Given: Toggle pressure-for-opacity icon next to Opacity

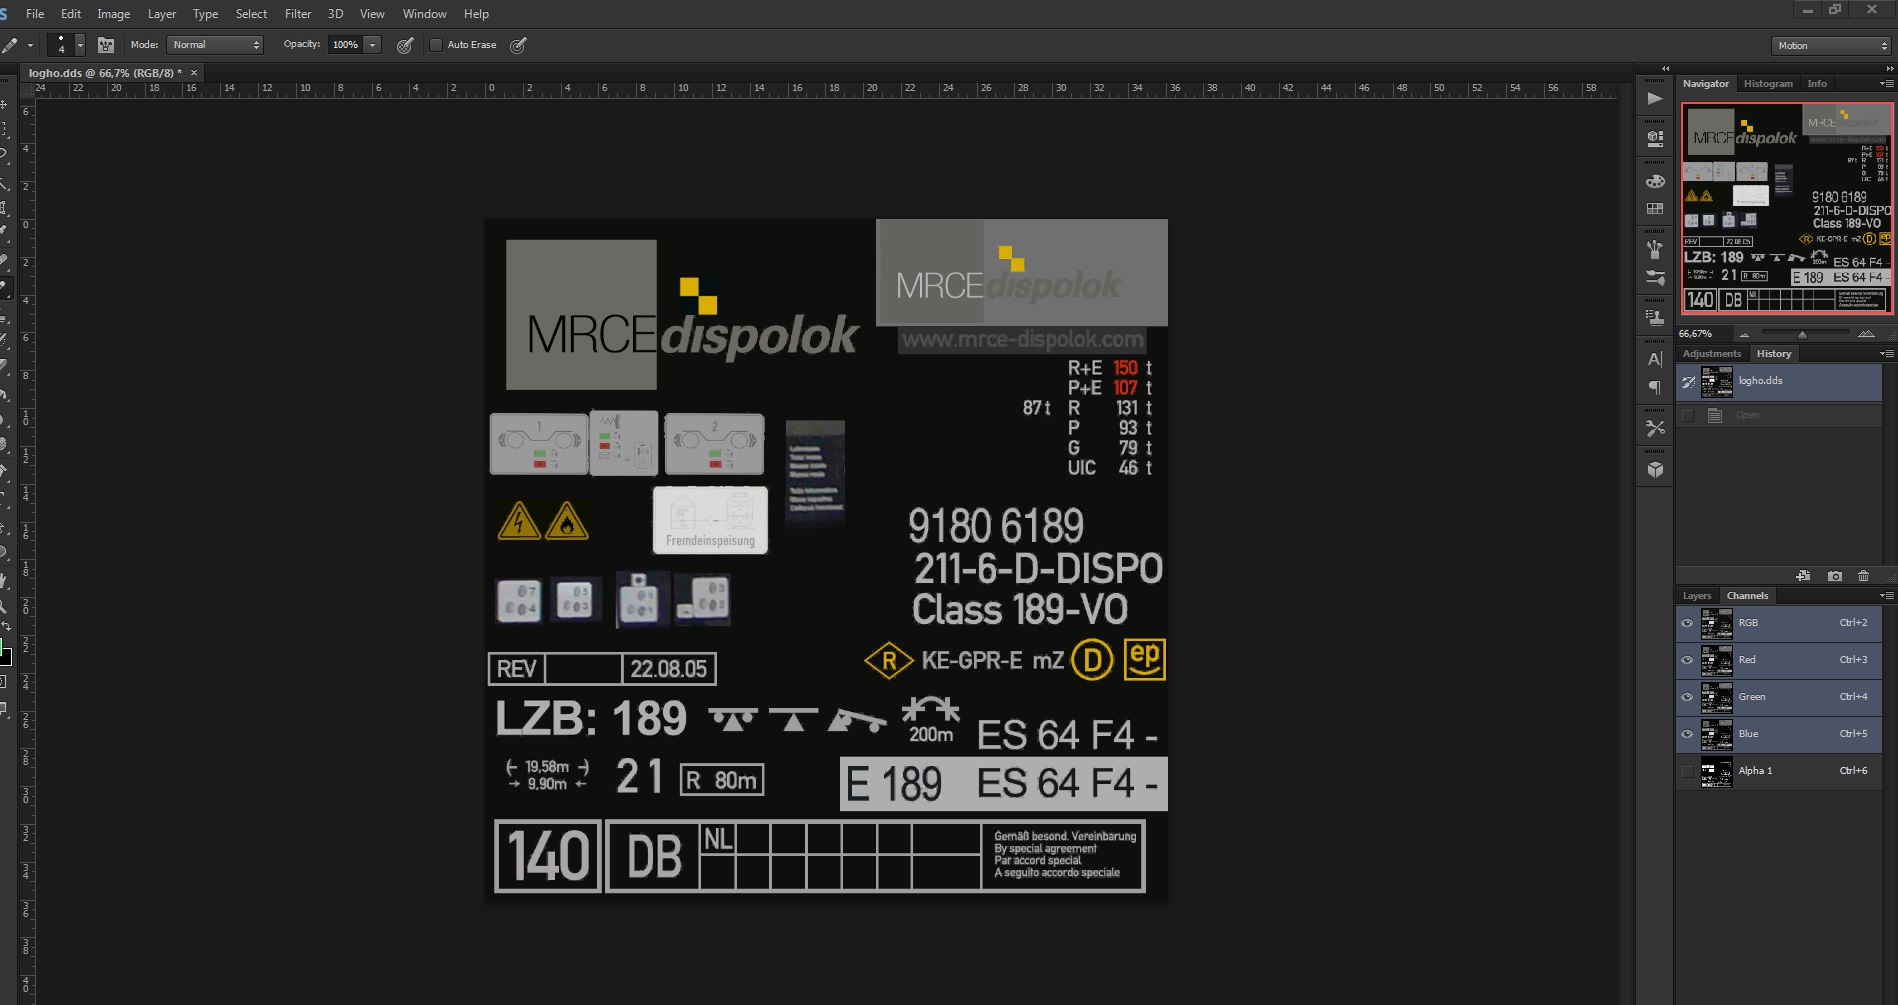Looking at the screenshot, I should tap(405, 45).
